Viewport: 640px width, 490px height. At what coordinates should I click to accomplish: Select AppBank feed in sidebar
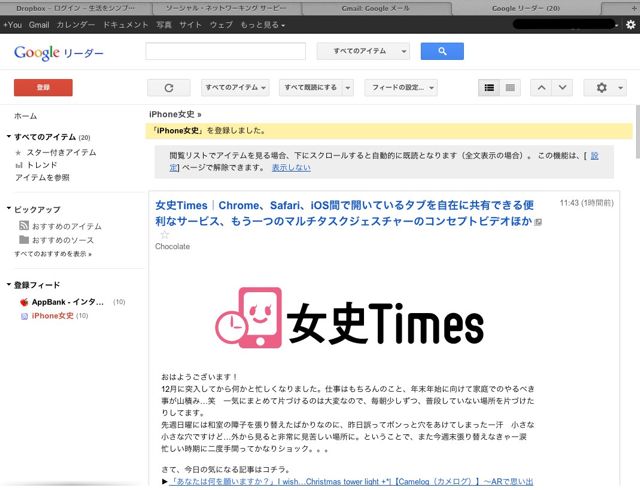pyautogui.click(x=68, y=302)
